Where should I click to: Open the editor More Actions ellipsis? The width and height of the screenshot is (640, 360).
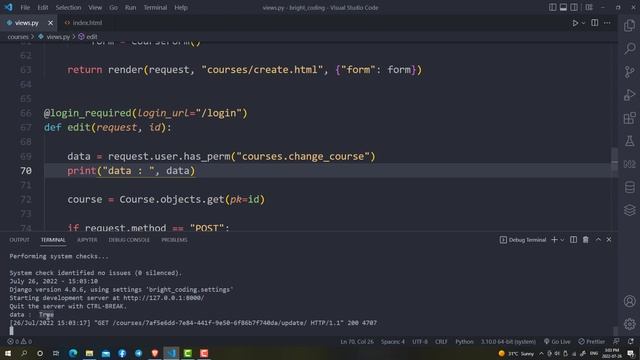607,23
